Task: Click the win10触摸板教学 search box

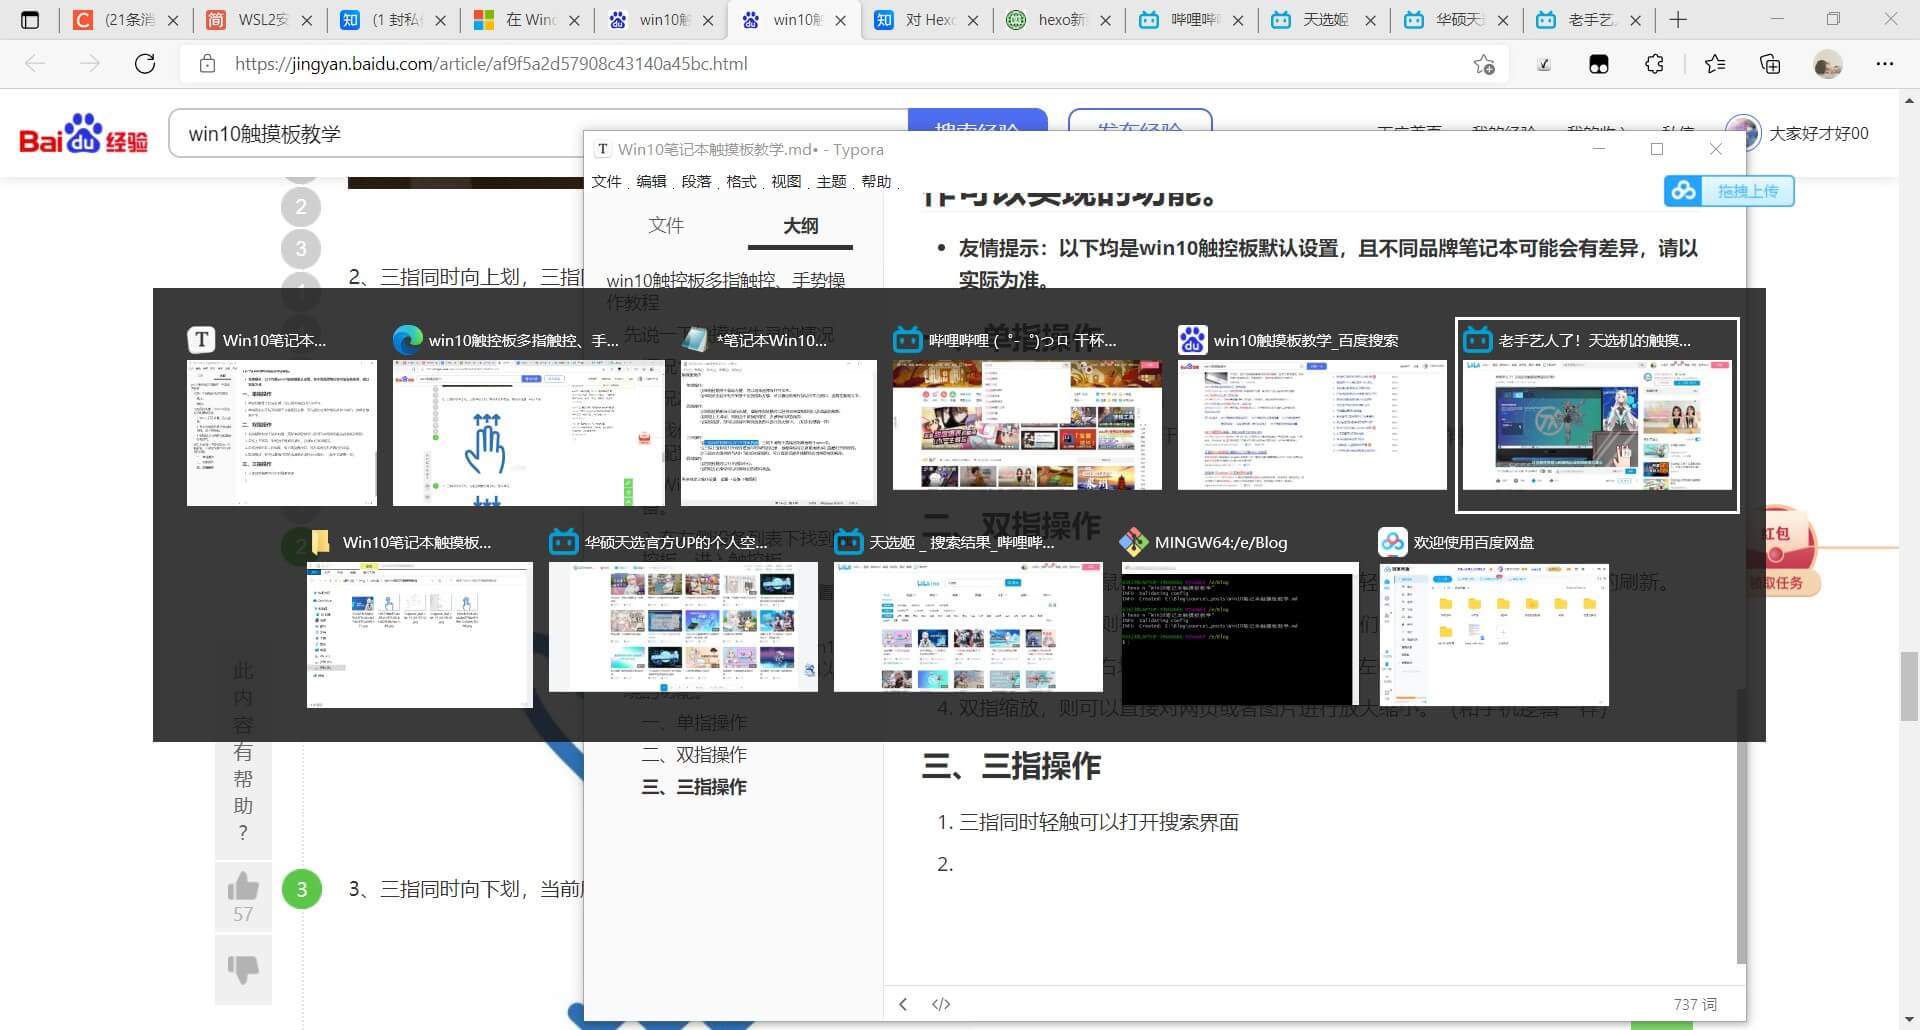Action: click(538, 134)
